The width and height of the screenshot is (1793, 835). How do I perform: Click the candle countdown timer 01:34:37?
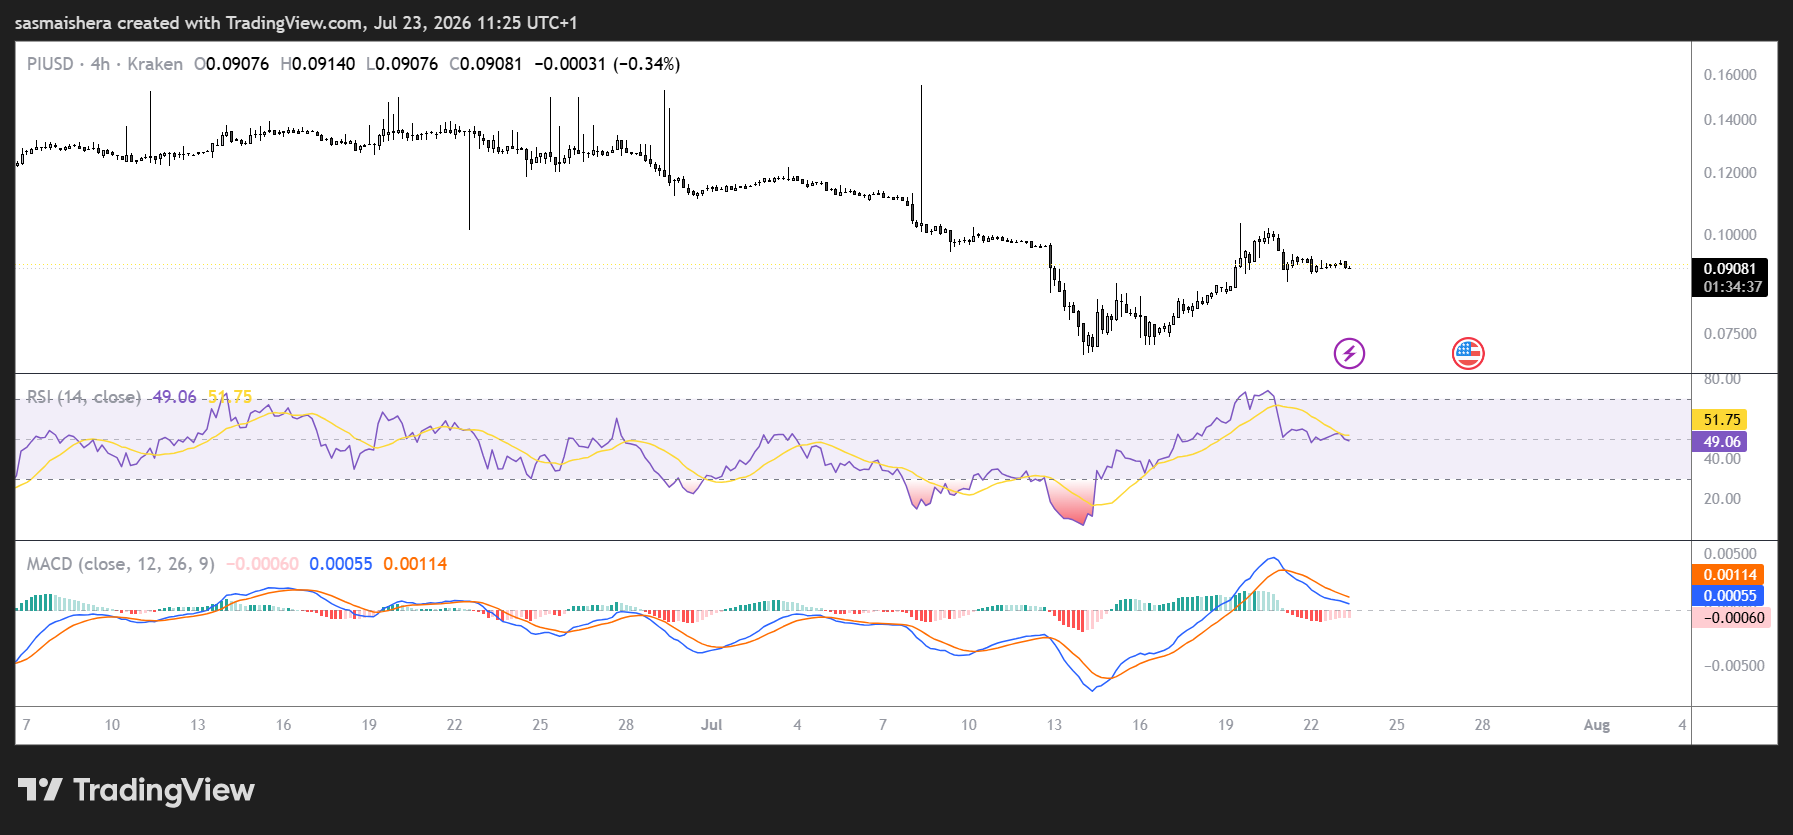(1733, 287)
